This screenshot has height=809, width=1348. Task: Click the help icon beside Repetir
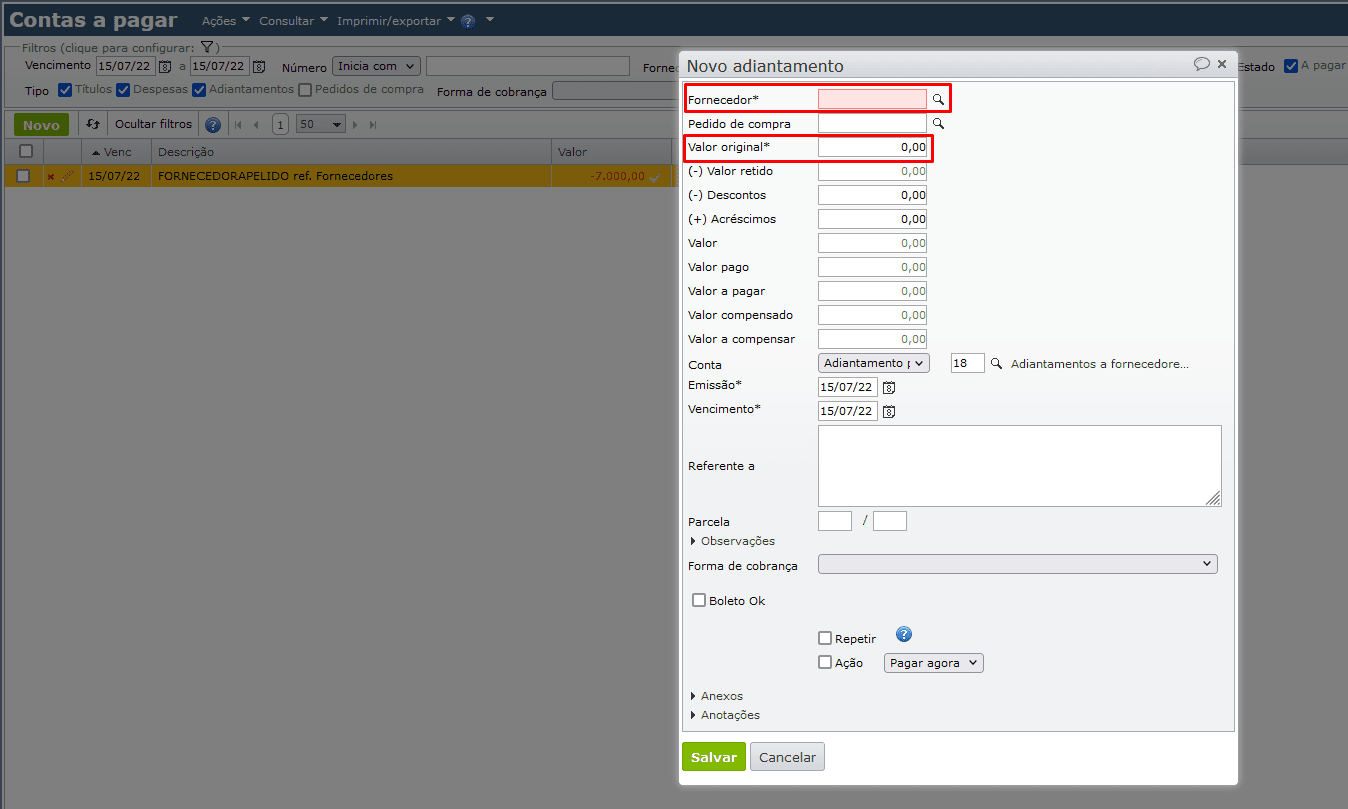(x=904, y=635)
